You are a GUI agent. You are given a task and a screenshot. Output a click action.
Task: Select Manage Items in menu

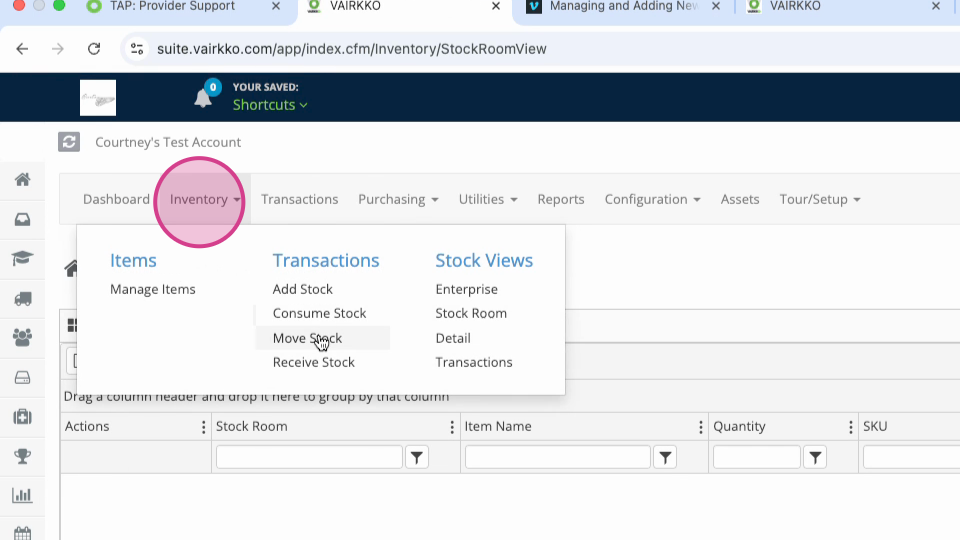(x=152, y=290)
